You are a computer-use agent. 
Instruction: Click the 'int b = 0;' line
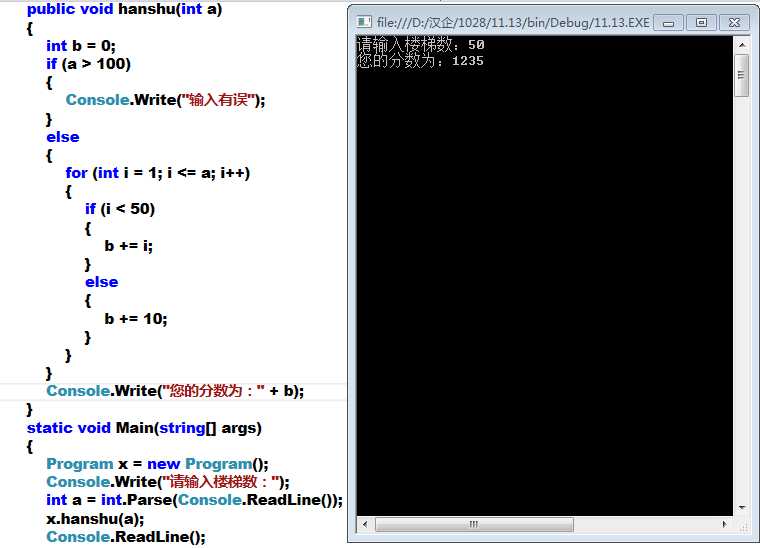point(81,46)
